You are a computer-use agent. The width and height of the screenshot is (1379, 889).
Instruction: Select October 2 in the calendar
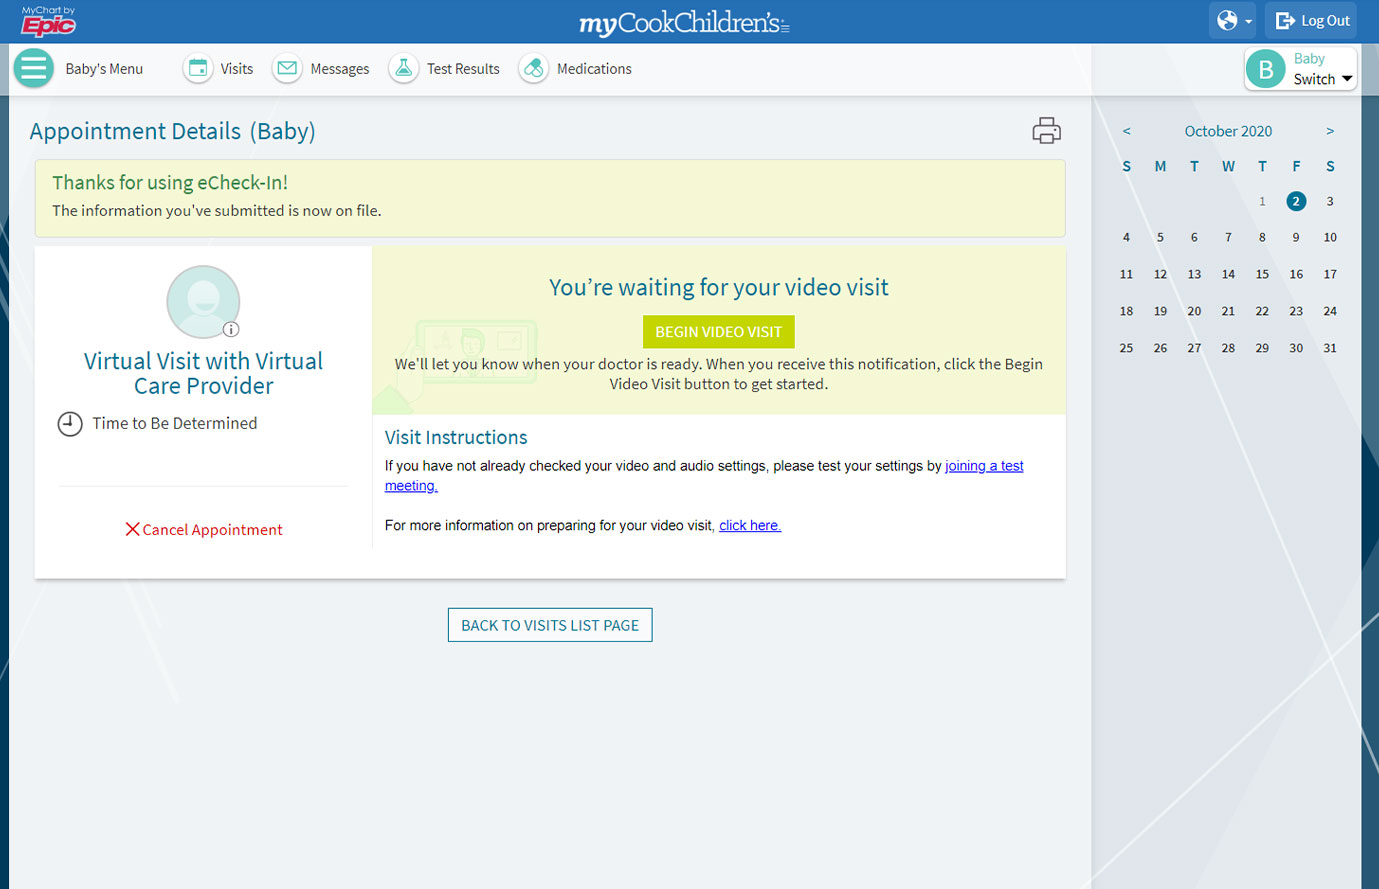coord(1296,201)
